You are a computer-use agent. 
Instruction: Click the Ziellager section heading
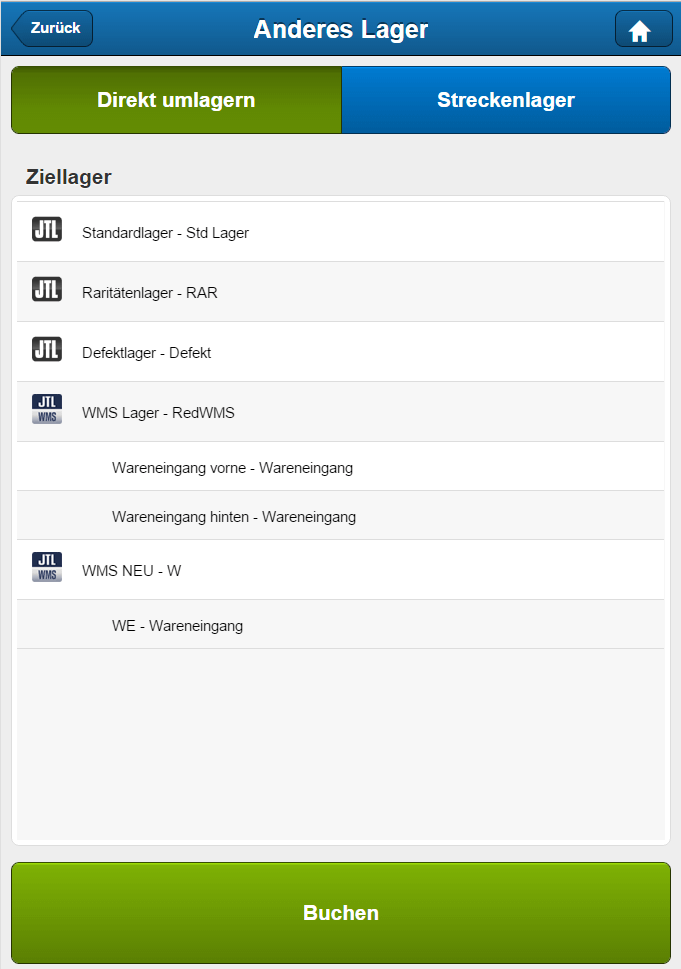click(69, 177)
